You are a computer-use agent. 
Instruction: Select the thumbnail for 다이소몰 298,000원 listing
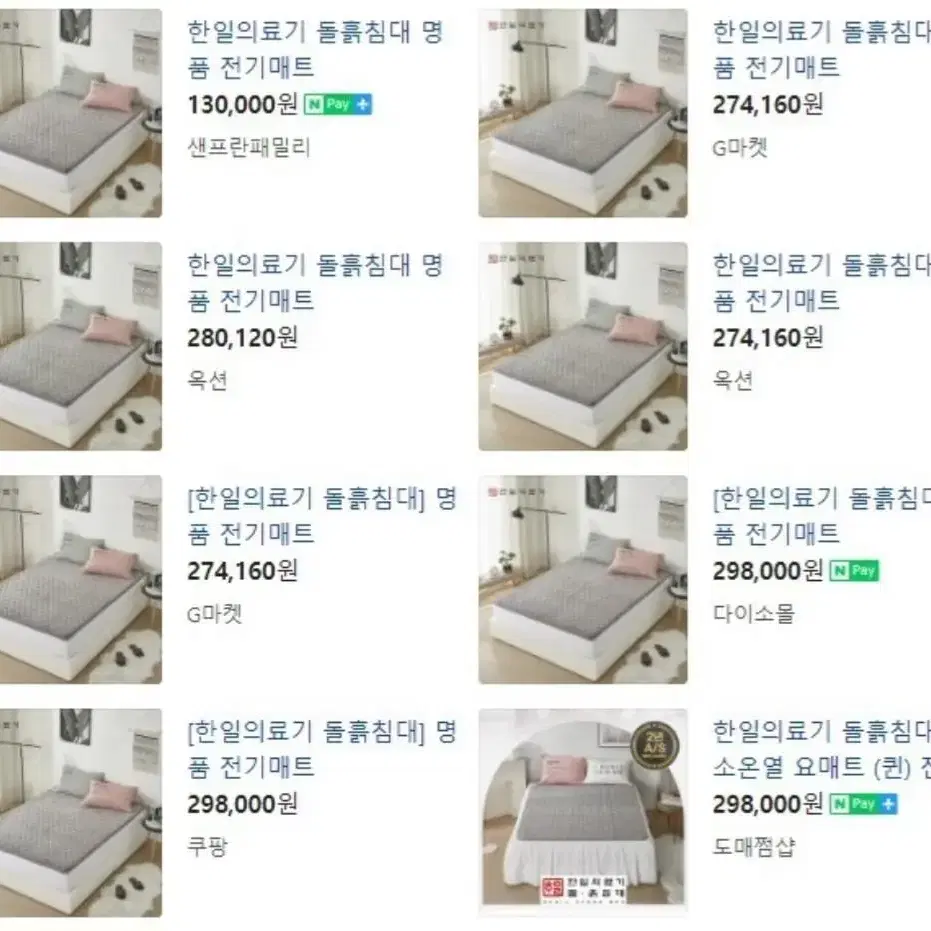[583, 580]
